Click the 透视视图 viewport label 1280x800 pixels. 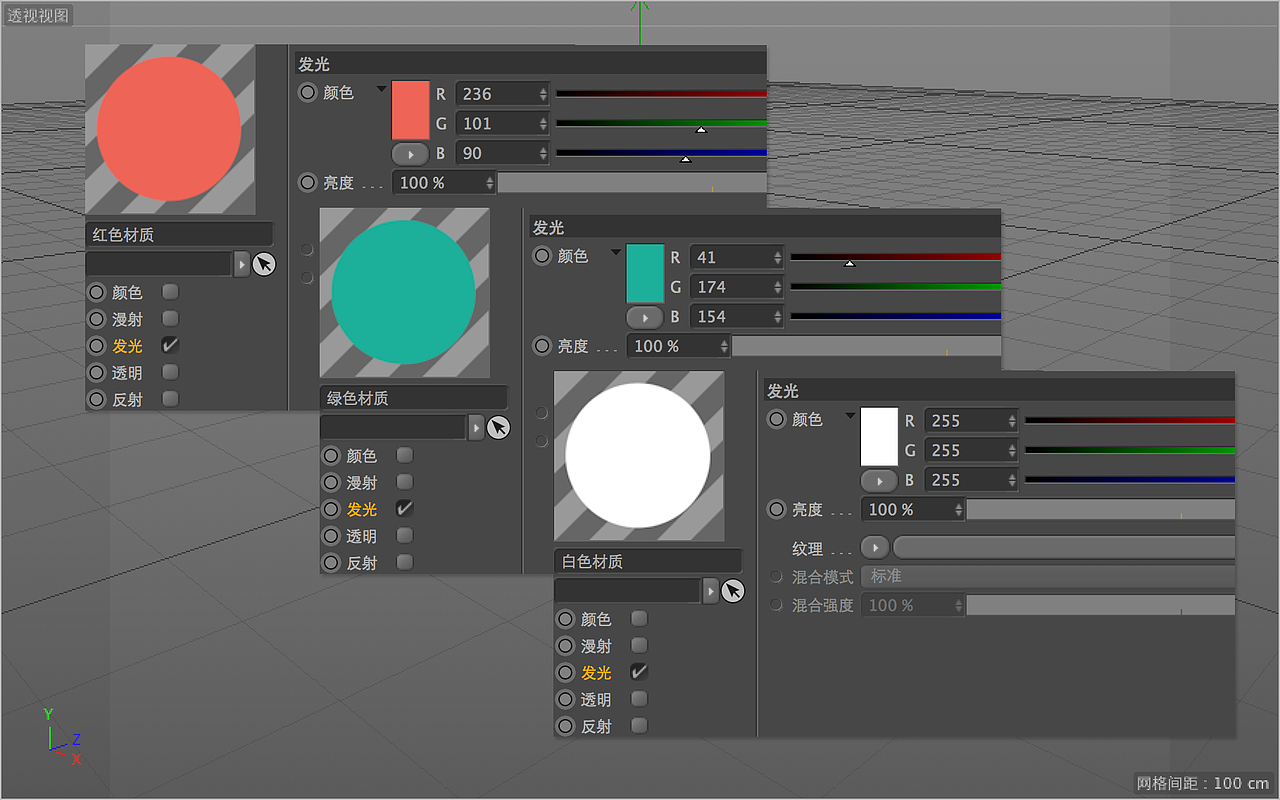(x=39, y=16)
